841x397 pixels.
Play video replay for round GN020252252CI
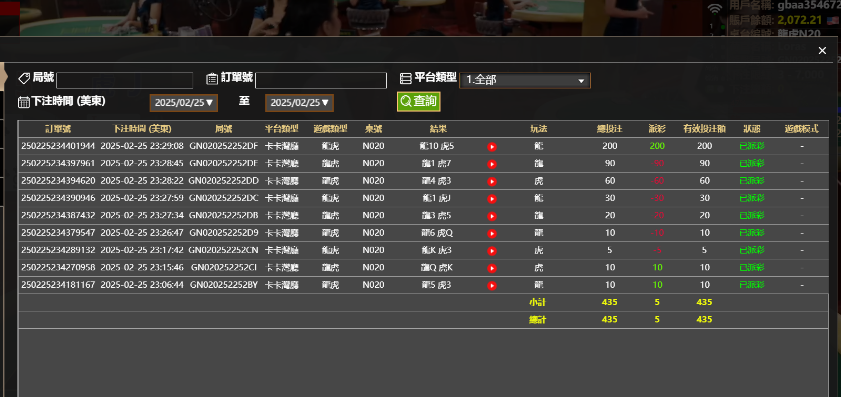click(x=492, y=268)
